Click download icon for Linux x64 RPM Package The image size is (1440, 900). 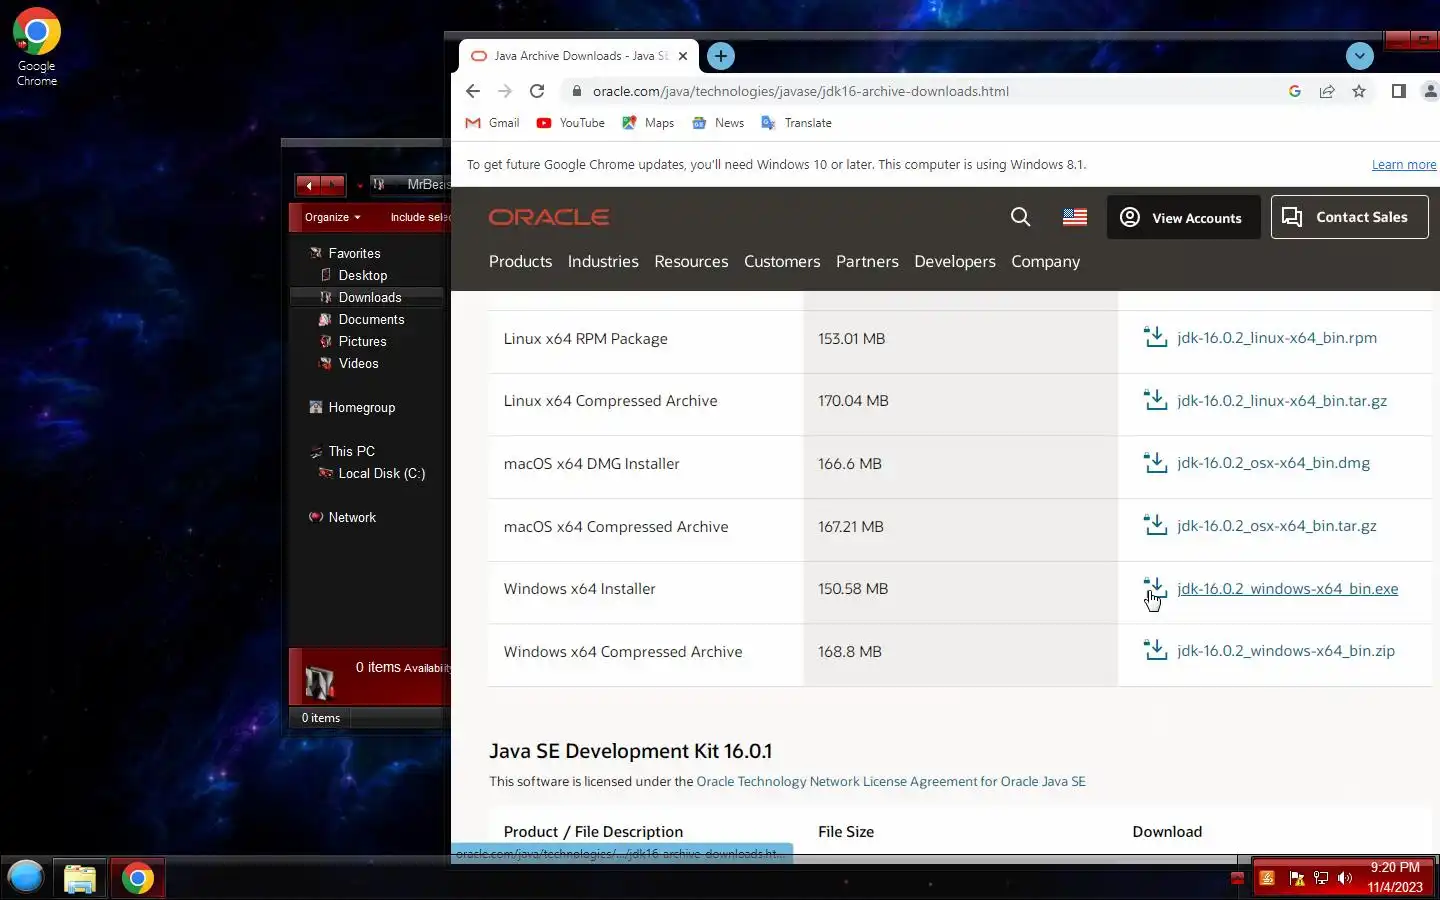1155,337
